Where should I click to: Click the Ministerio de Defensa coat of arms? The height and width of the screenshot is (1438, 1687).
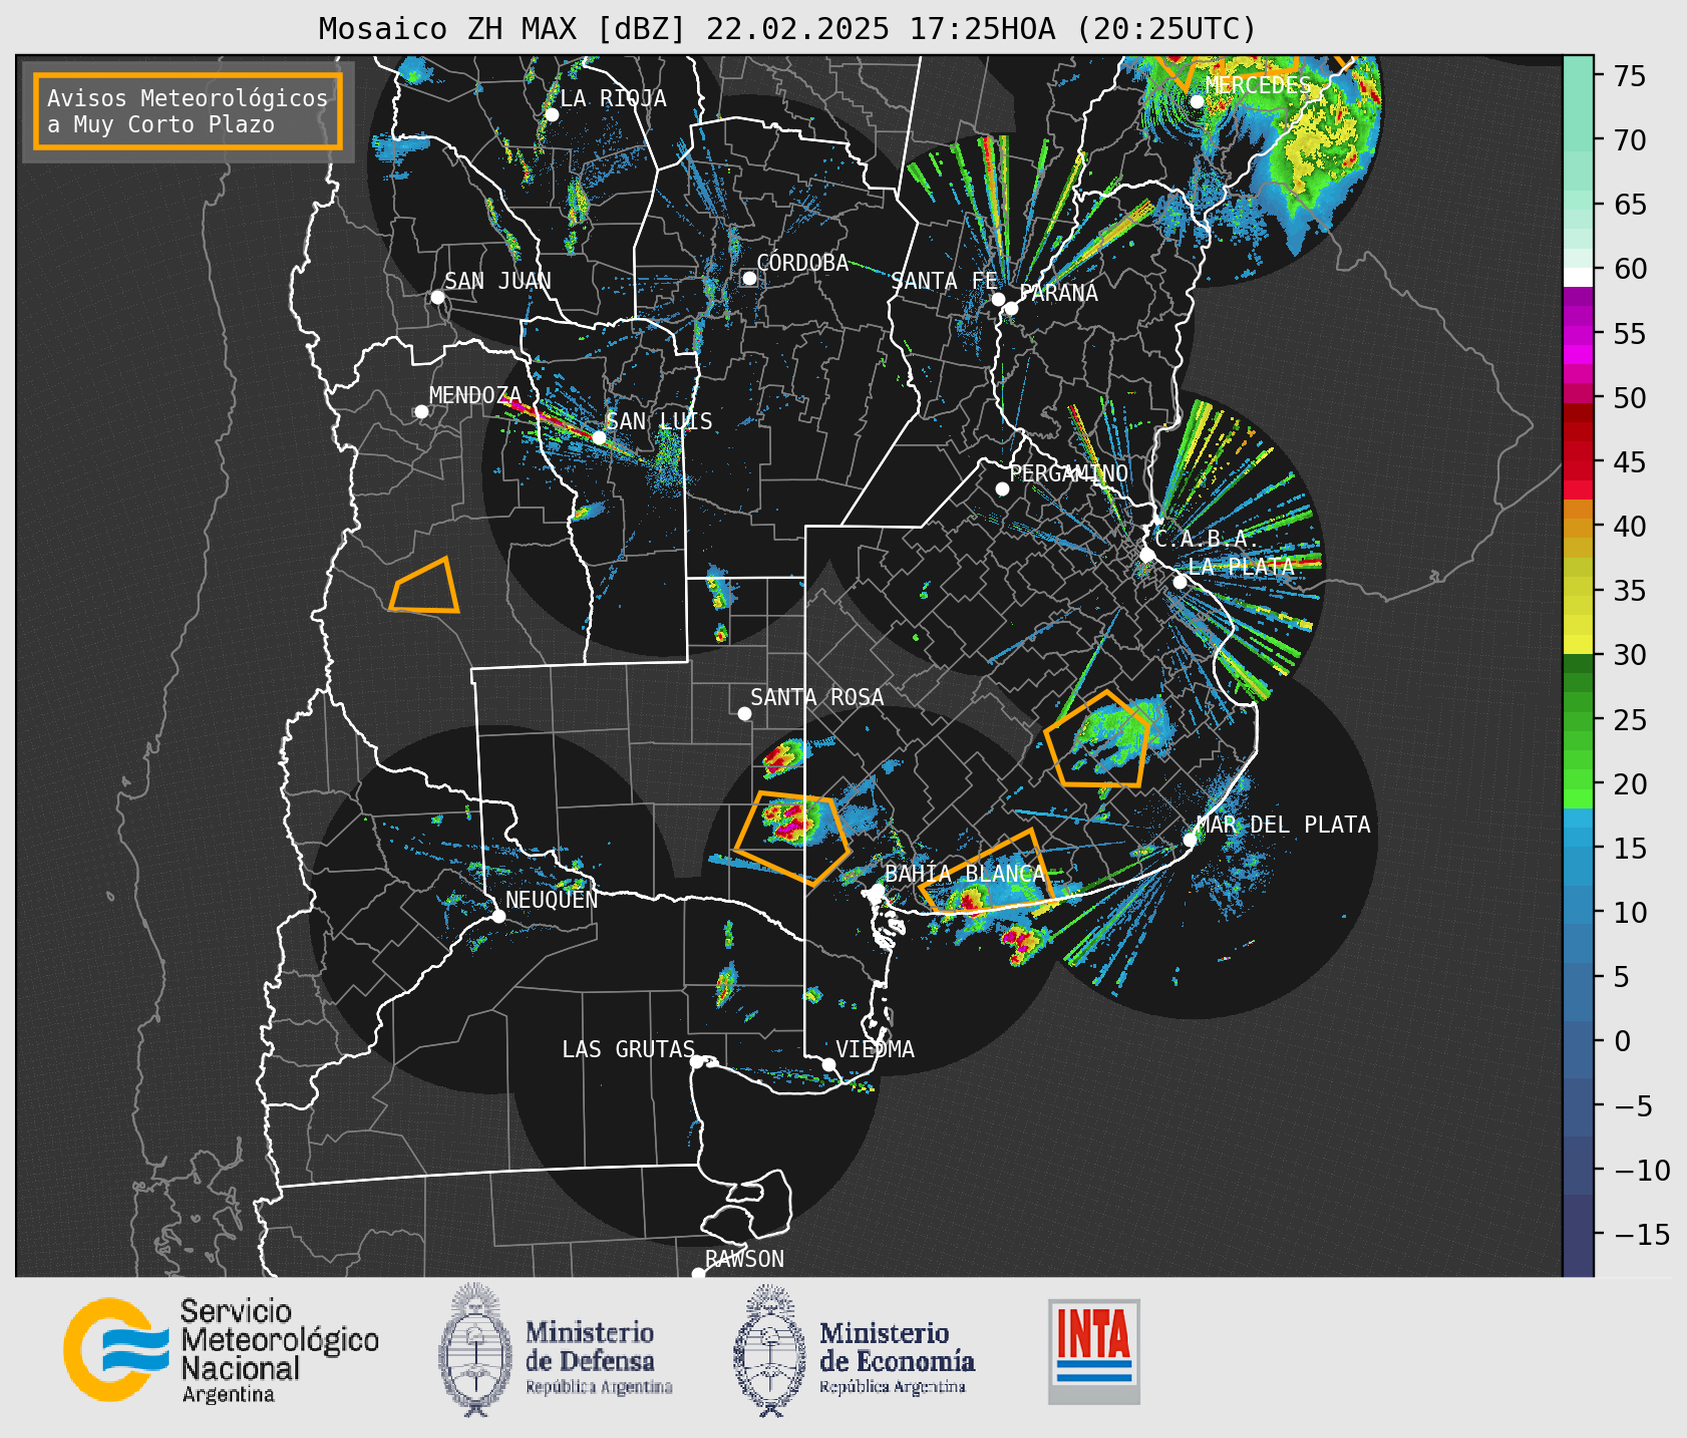coord(476,1350)
